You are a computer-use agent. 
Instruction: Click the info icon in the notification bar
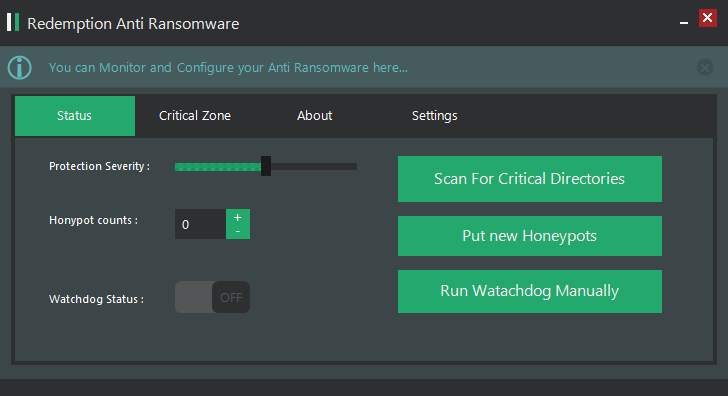20,68
